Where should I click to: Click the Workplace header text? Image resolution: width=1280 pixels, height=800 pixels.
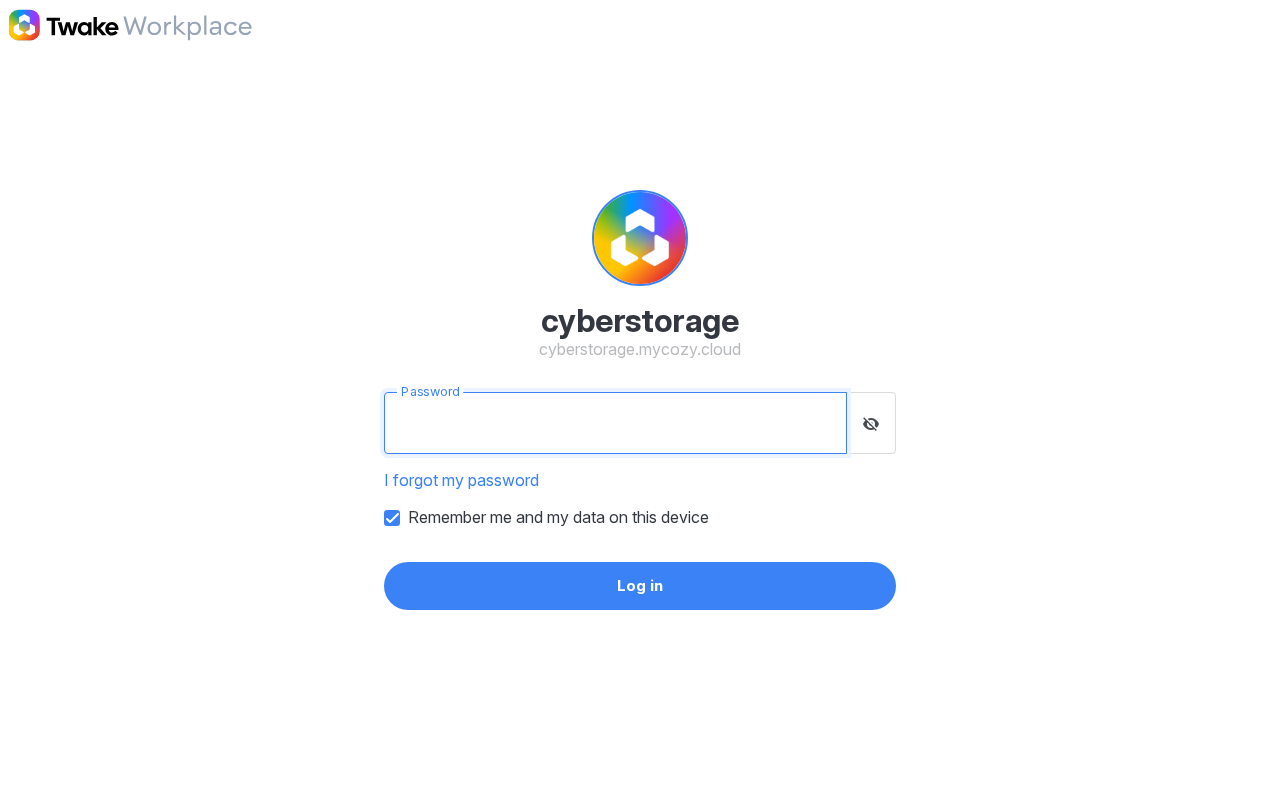[187, 27]
